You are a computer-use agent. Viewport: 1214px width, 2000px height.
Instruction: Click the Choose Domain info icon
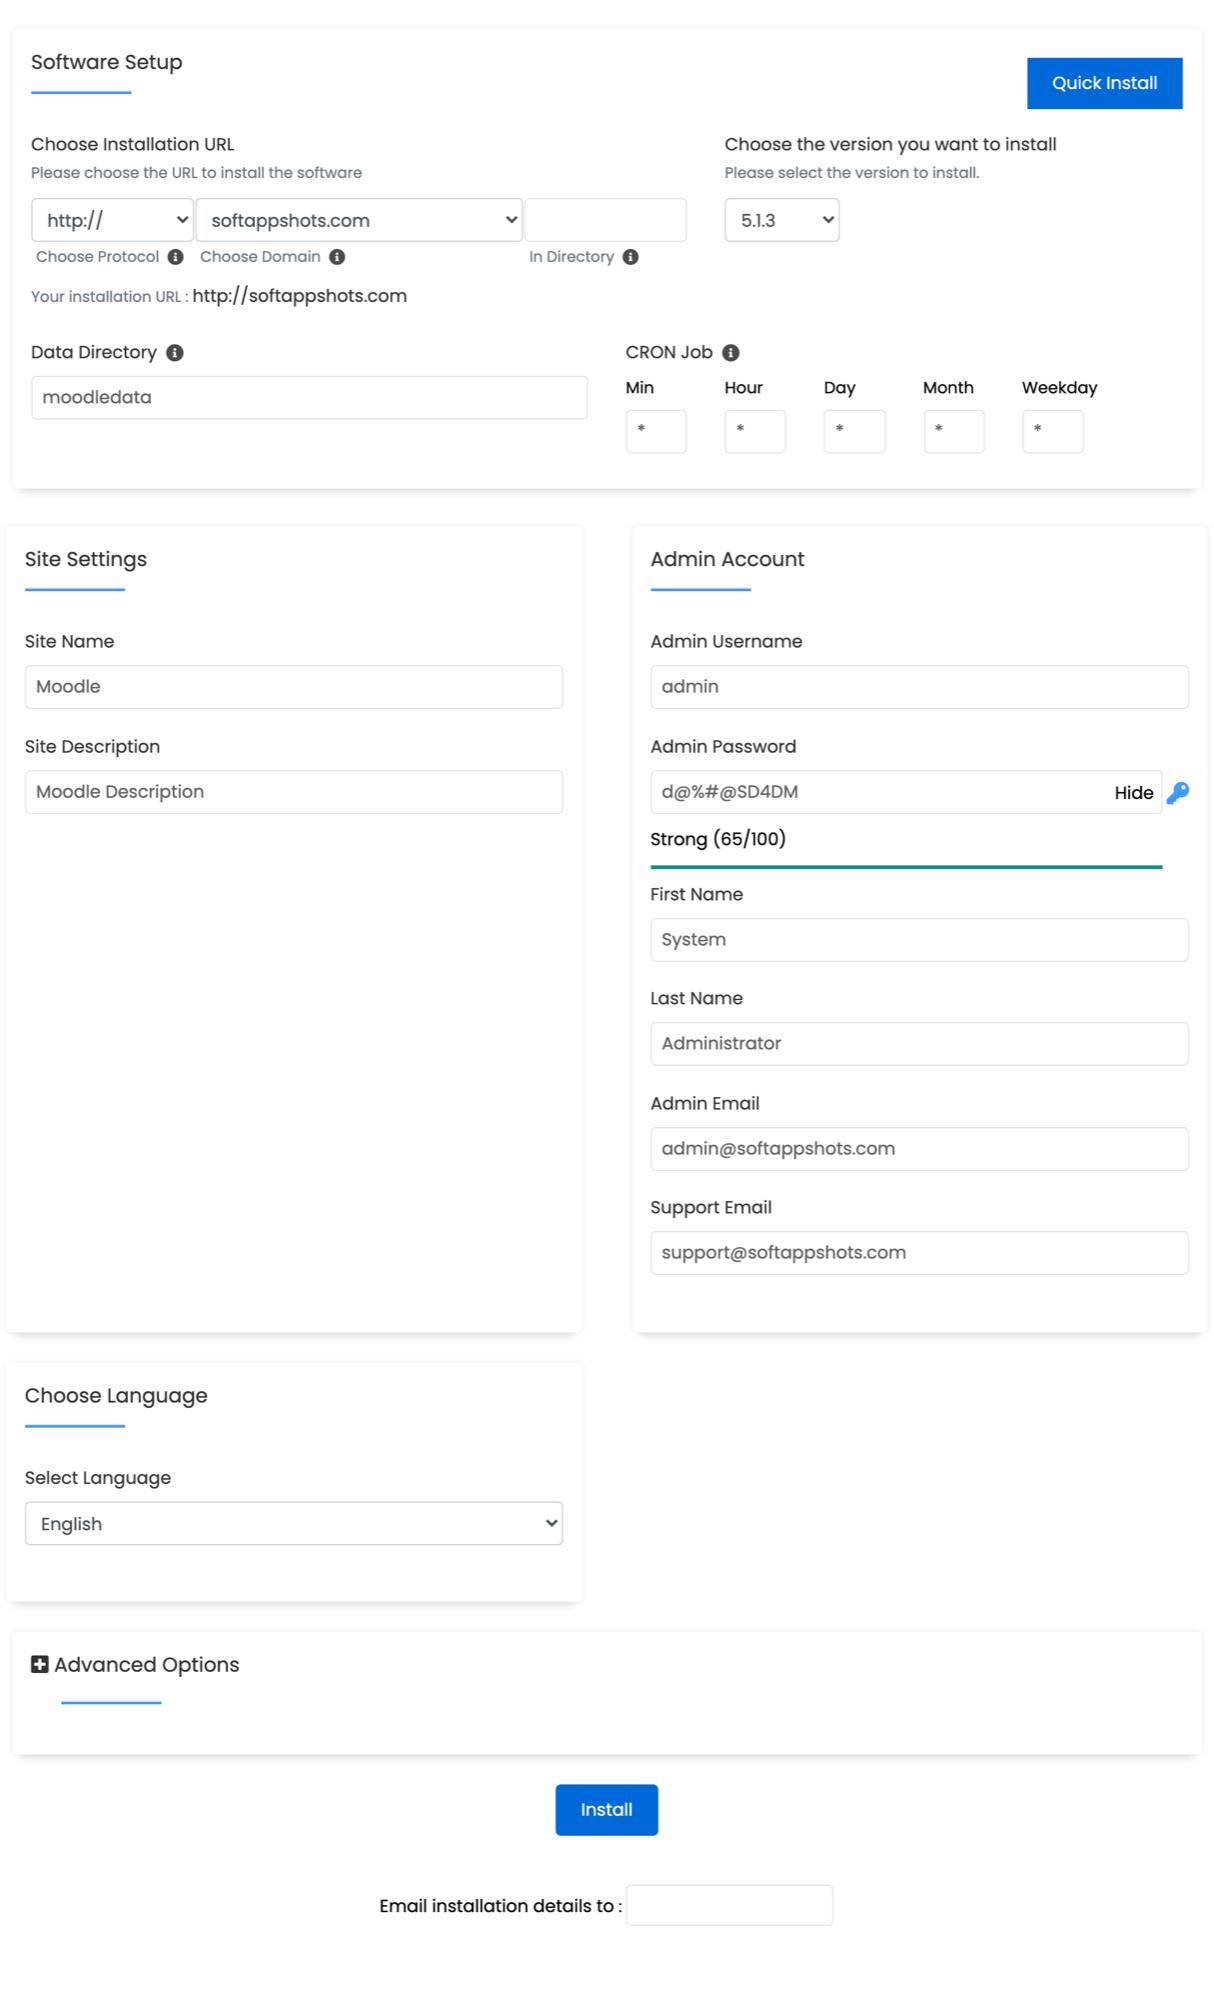point(337,257)
